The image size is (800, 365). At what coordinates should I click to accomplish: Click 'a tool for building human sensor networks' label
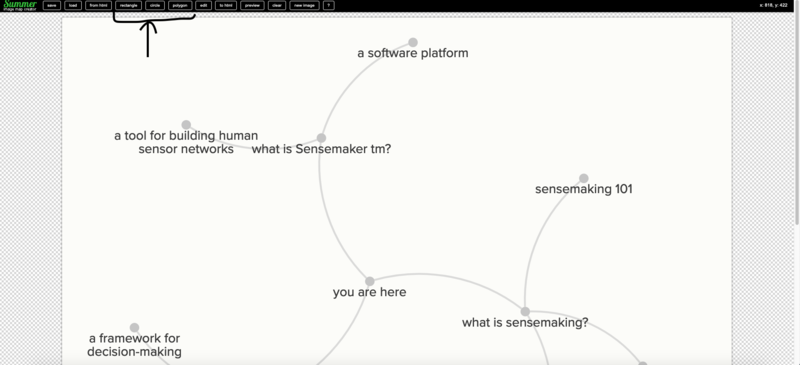click(x=186, y=142)
